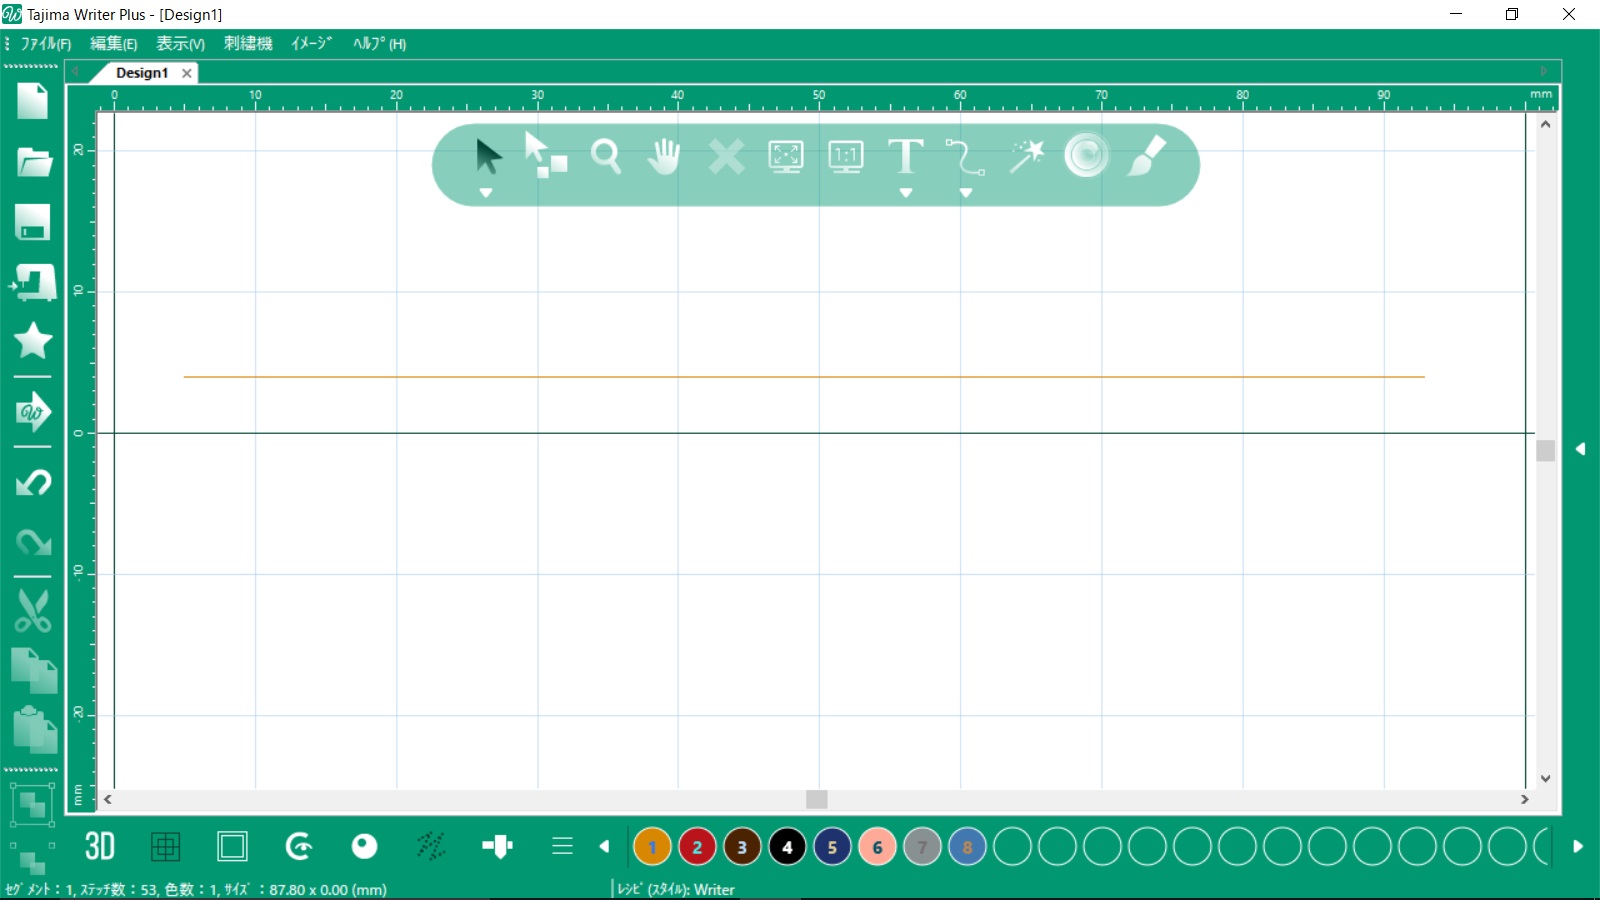Image resolution: width=1600 pixels, height=900 pixels.
Task: Select gray thread color 7
Action: coord(922,847)
